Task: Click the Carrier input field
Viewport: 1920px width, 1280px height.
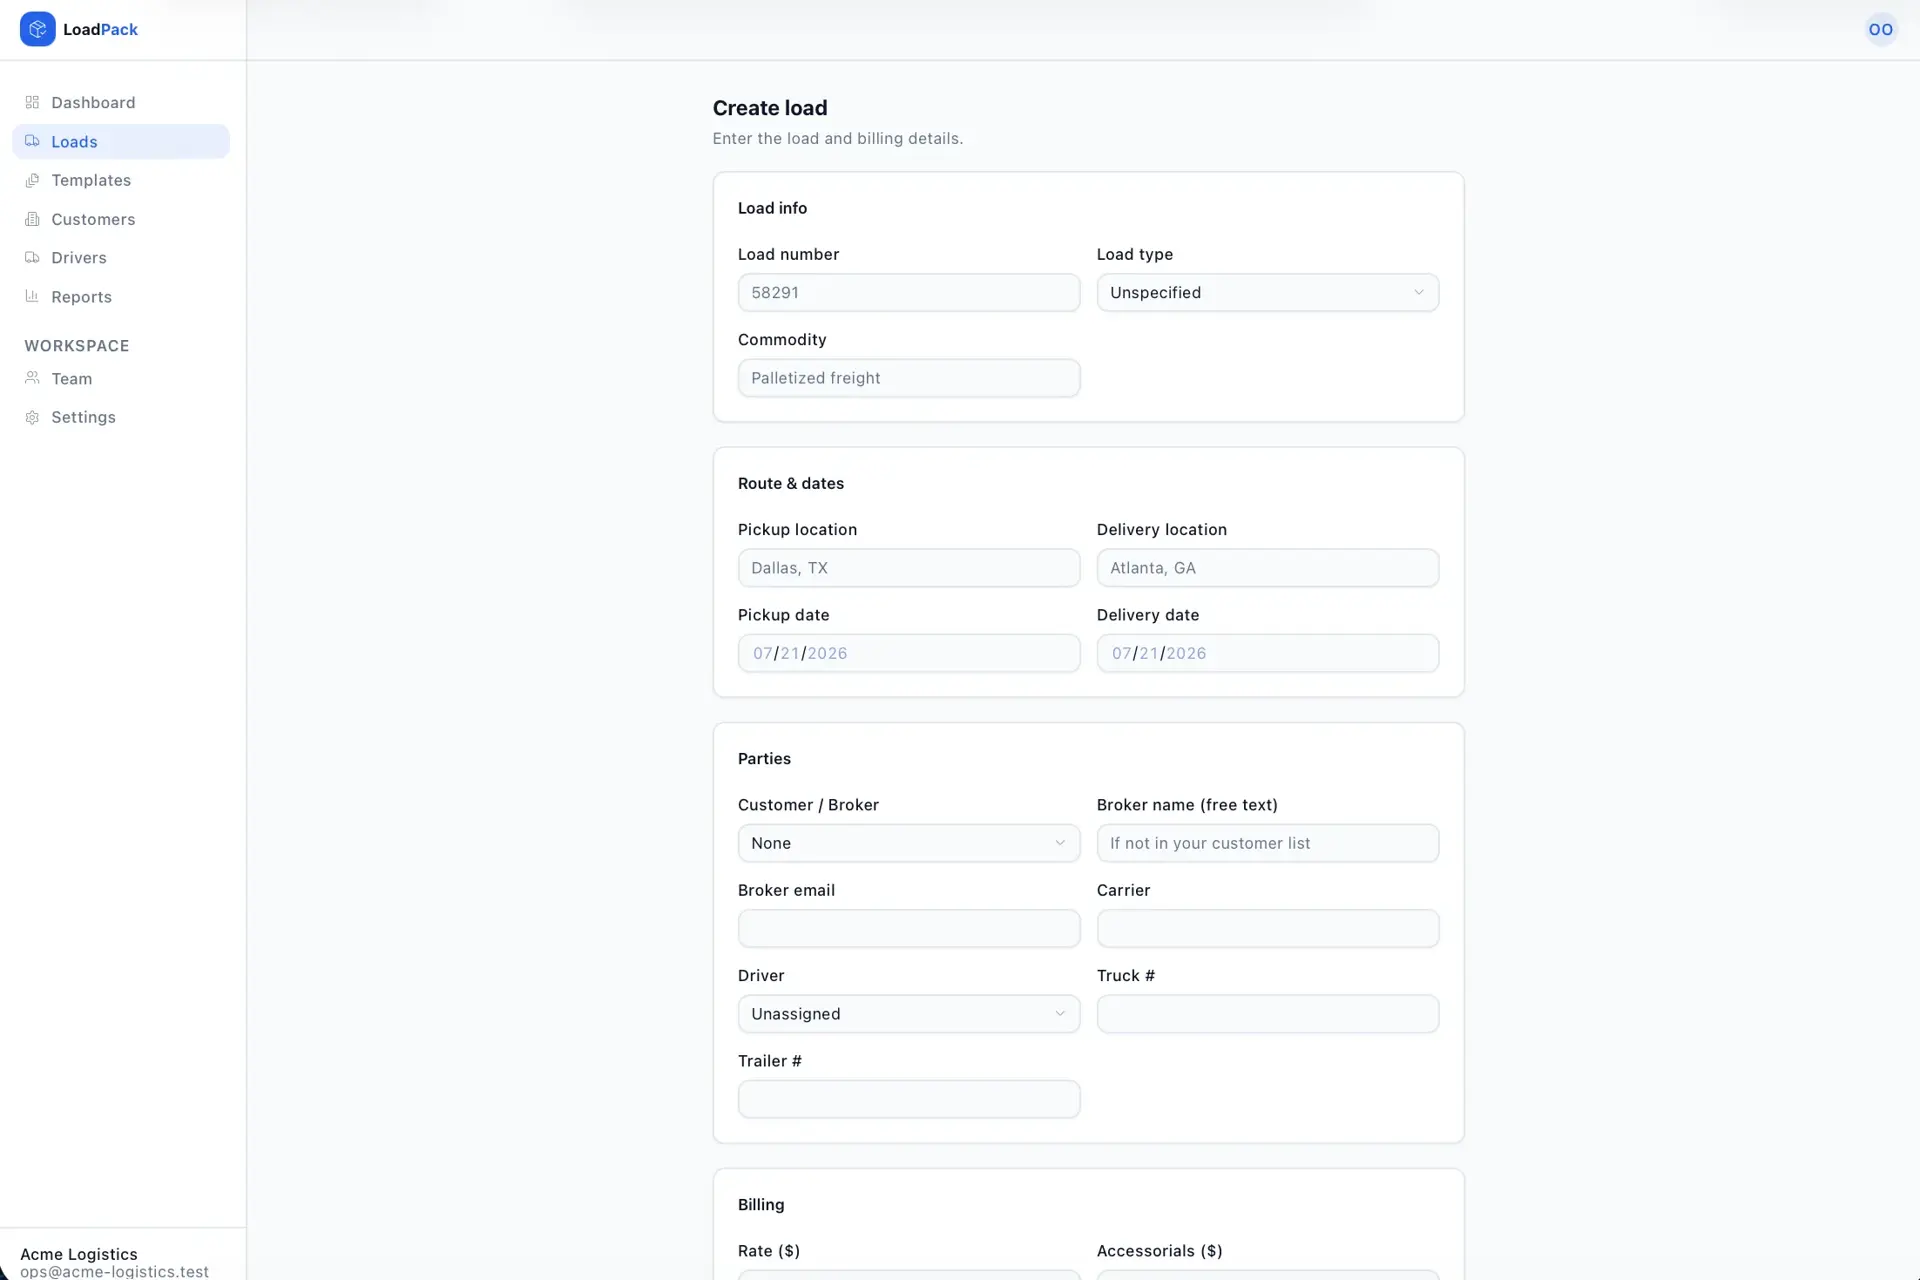Action: point(1267,928)
